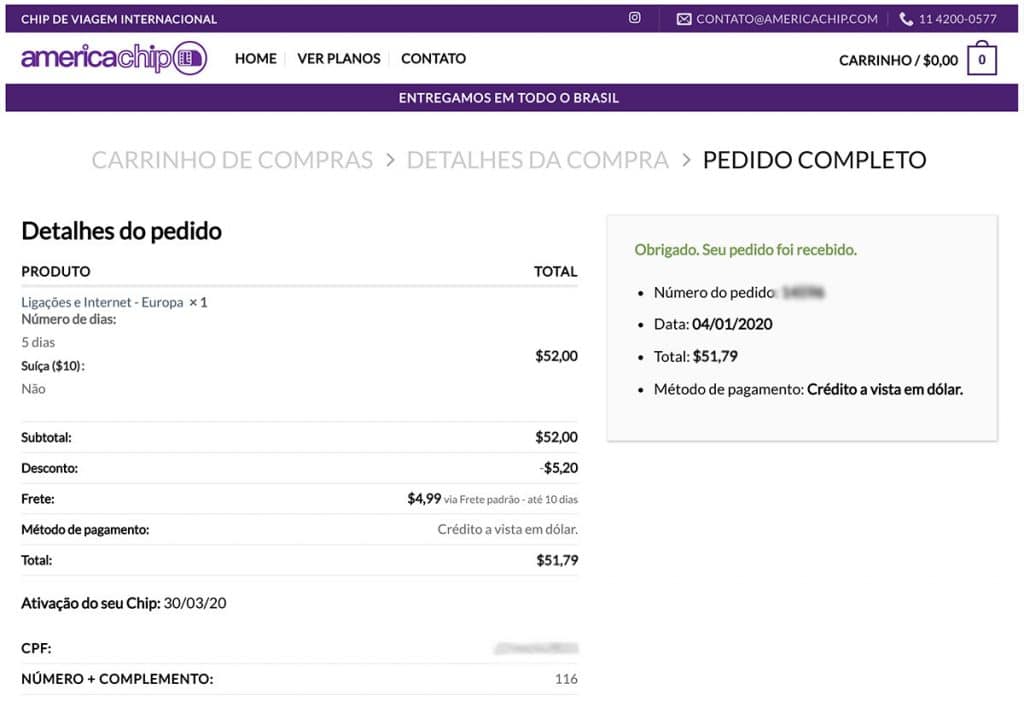
Task: Click the envelope icon beside the email
Action: coord(684,19)
